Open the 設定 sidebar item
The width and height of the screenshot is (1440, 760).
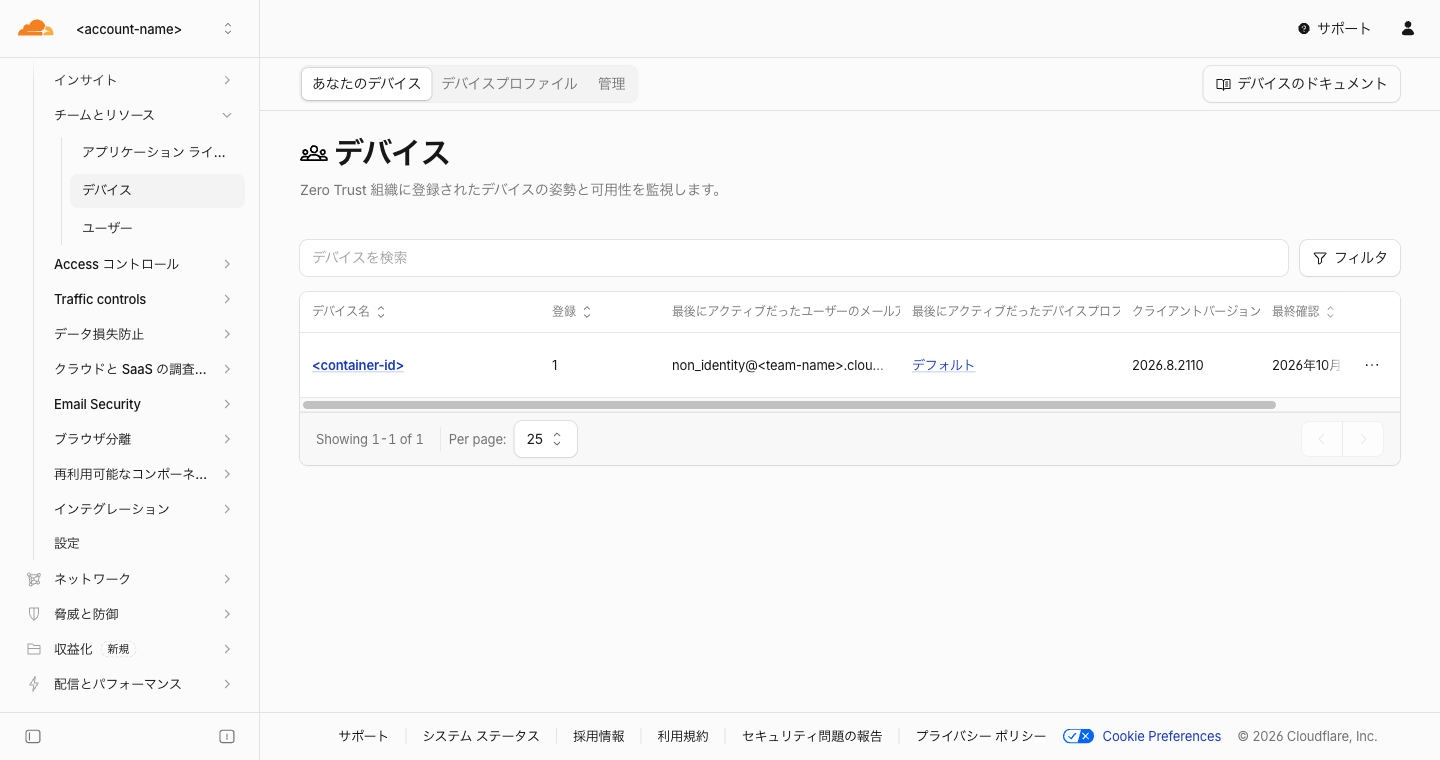[143, 543]
